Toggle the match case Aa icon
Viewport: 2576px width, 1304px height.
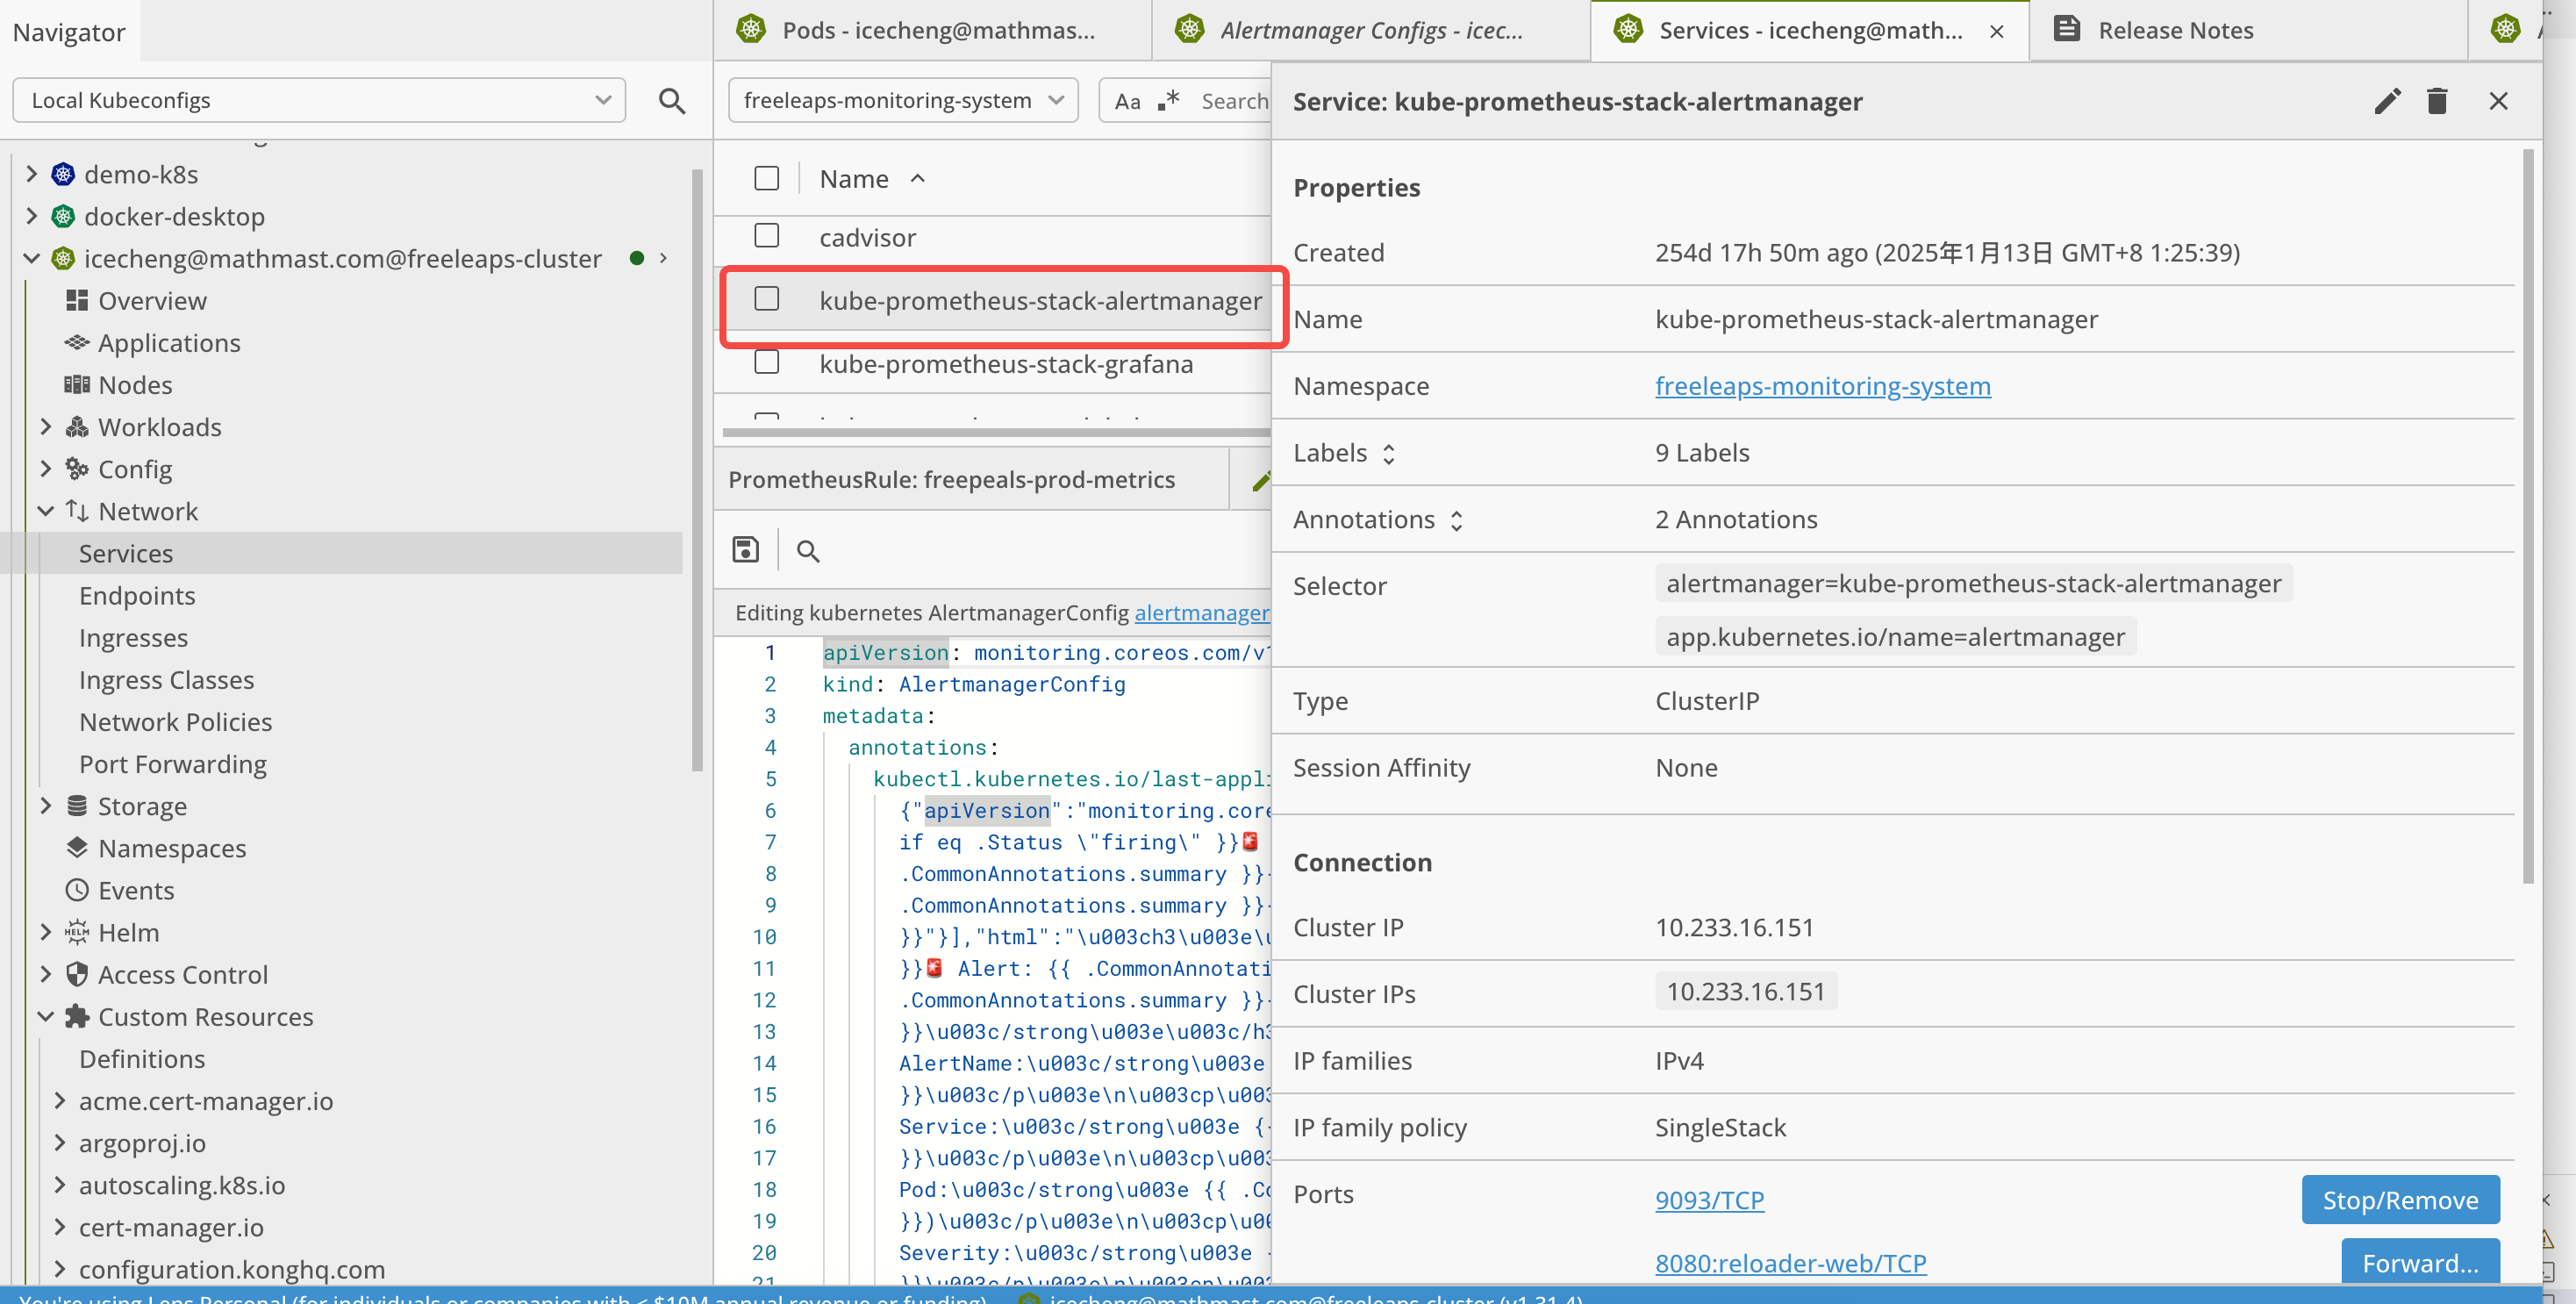coord(1127,101)
